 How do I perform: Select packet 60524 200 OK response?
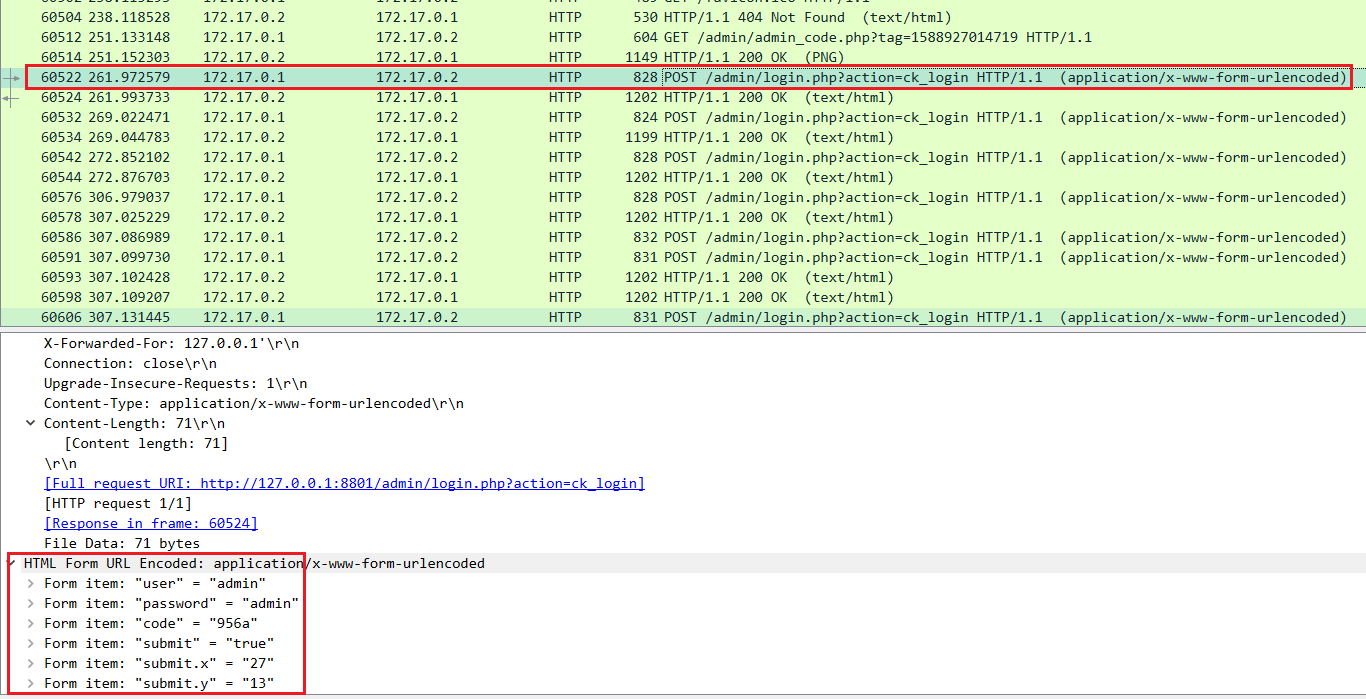point(683,97)
